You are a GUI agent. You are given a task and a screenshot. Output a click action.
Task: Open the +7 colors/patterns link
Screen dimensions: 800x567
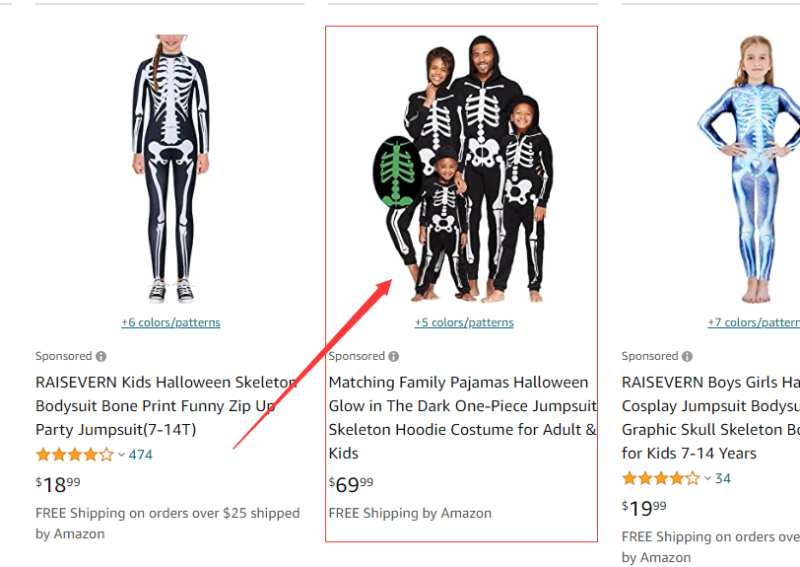[x=754, y=322]
